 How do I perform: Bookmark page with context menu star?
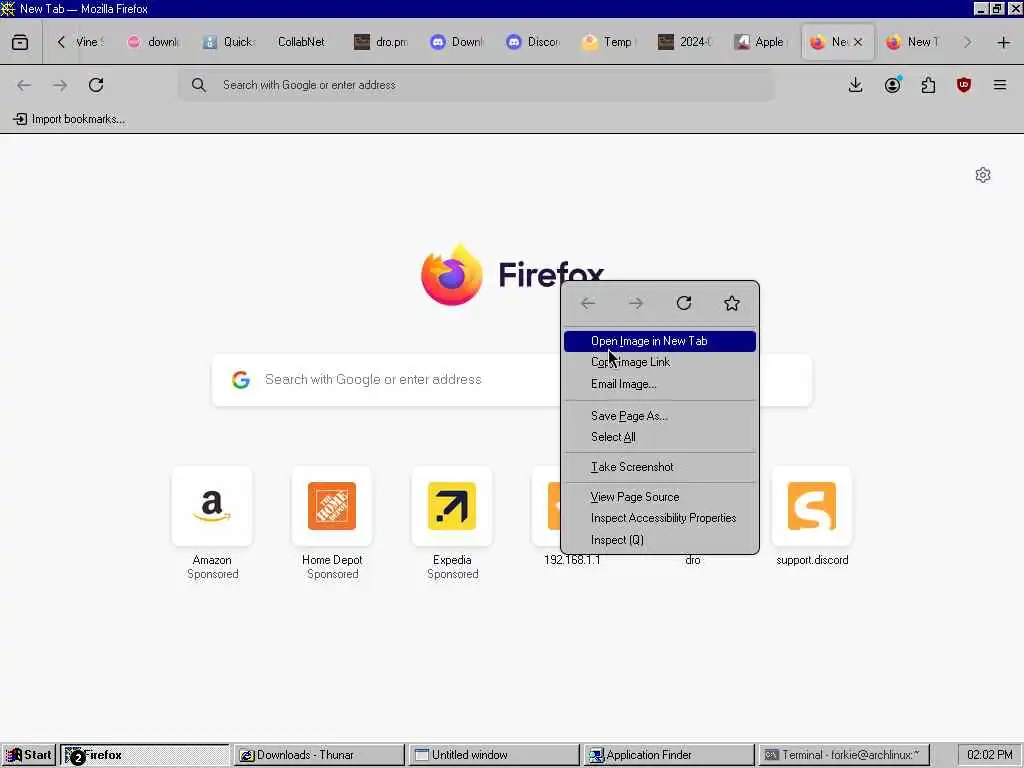(x=732, y=303)
